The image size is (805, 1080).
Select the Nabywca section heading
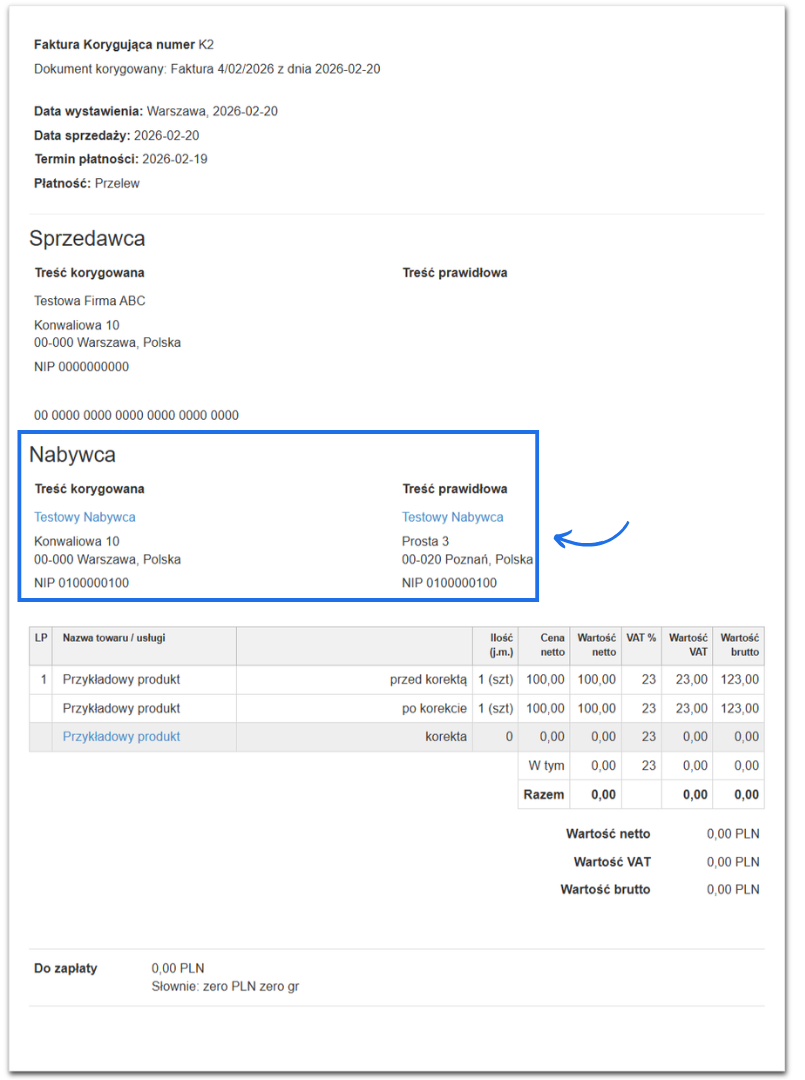point(72,455)
